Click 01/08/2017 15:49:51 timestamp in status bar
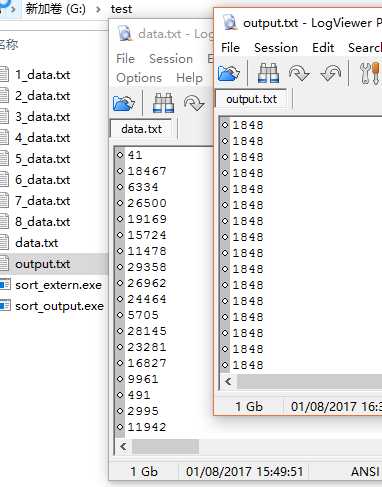Viewport: 382px width, 487px height. (x=245, y=471)
